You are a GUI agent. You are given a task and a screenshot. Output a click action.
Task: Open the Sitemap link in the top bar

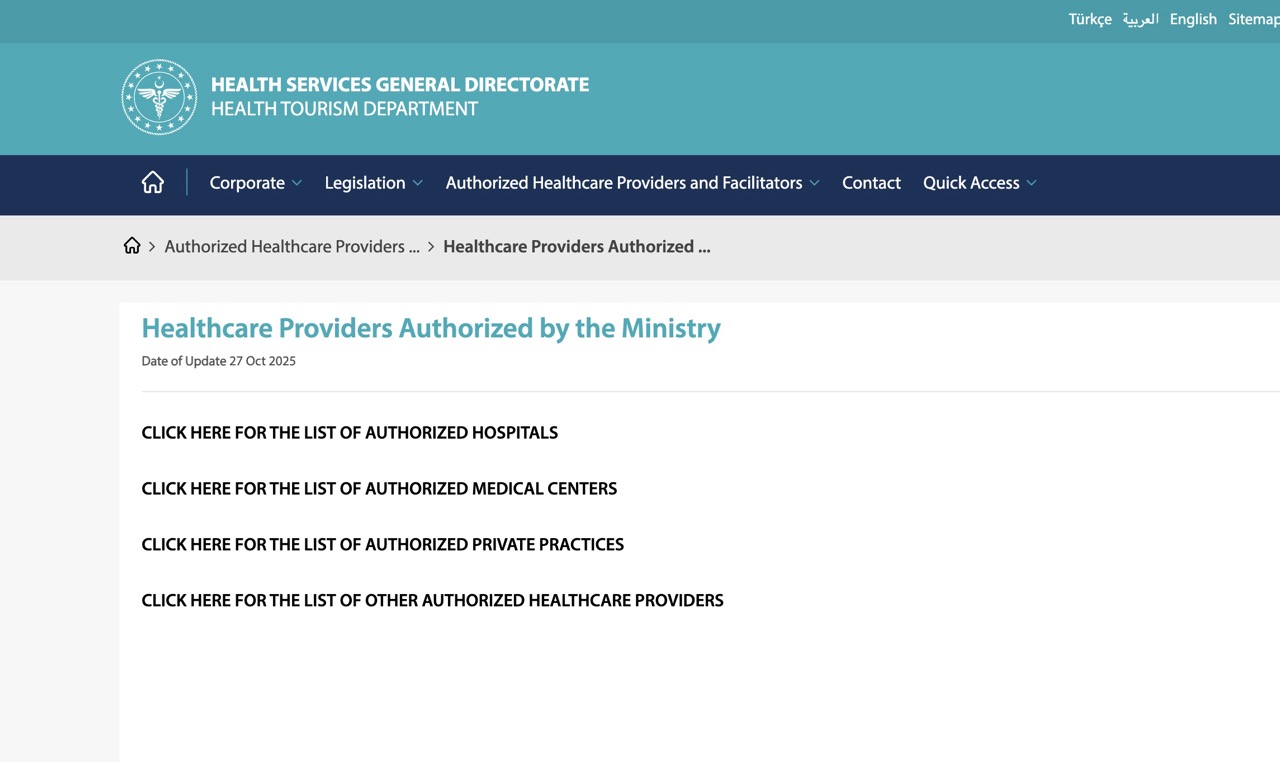(1253, 19)
